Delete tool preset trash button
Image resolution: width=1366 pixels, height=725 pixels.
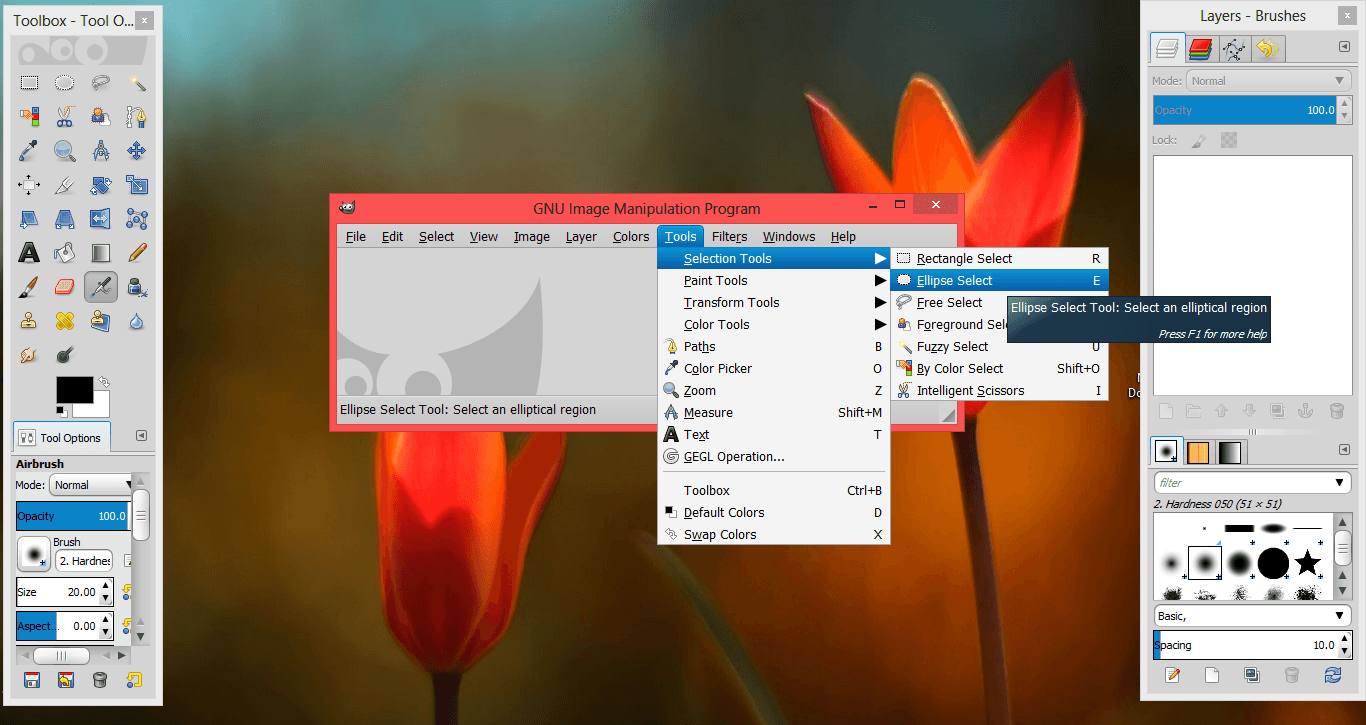tap(100, 681)
